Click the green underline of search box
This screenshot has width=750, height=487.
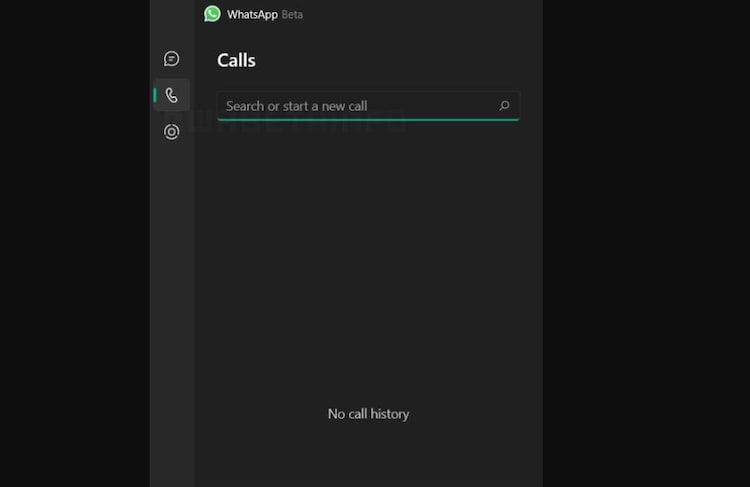tap(368, 119)
